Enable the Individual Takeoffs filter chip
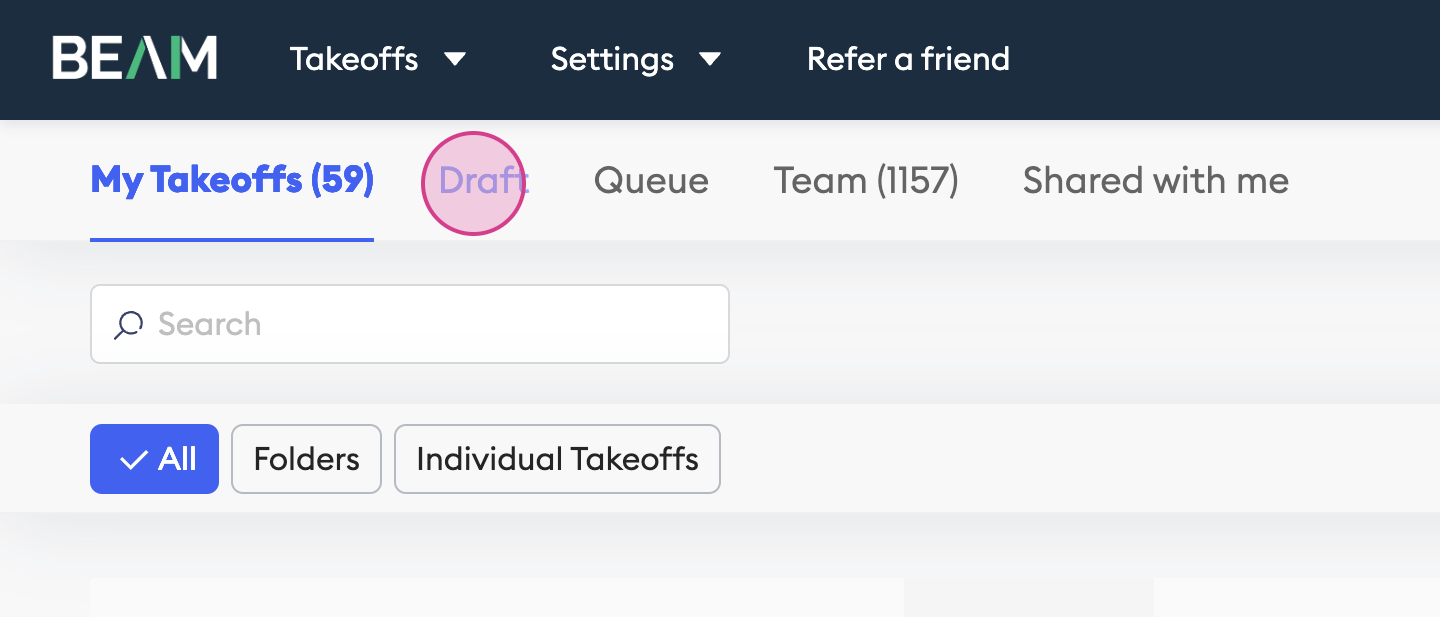The image size is (1440, 617). click(557, 459)
